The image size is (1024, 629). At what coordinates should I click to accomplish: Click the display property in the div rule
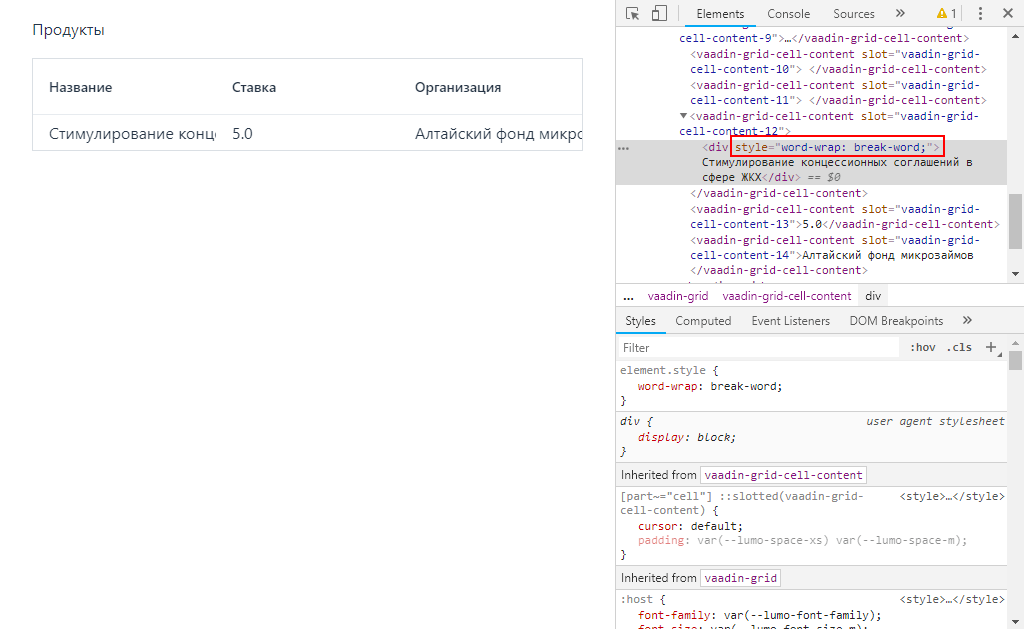pos(660,437)
